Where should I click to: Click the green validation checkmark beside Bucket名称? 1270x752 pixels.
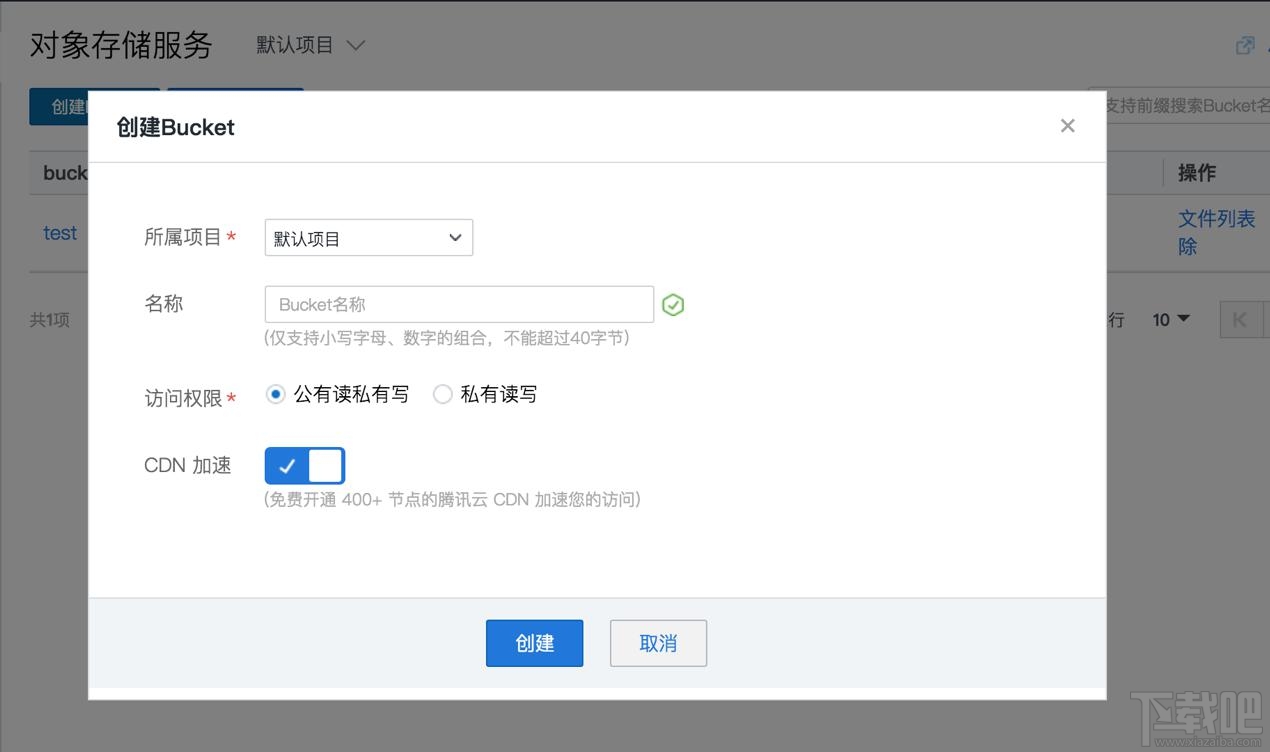[x=672, y=304]
